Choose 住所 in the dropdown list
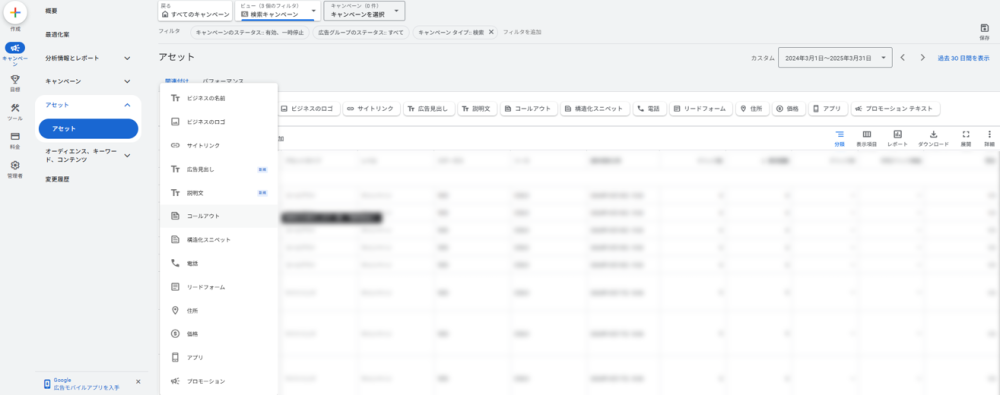Viewport: 1000px width, 395px height. (x=219, y=310)
